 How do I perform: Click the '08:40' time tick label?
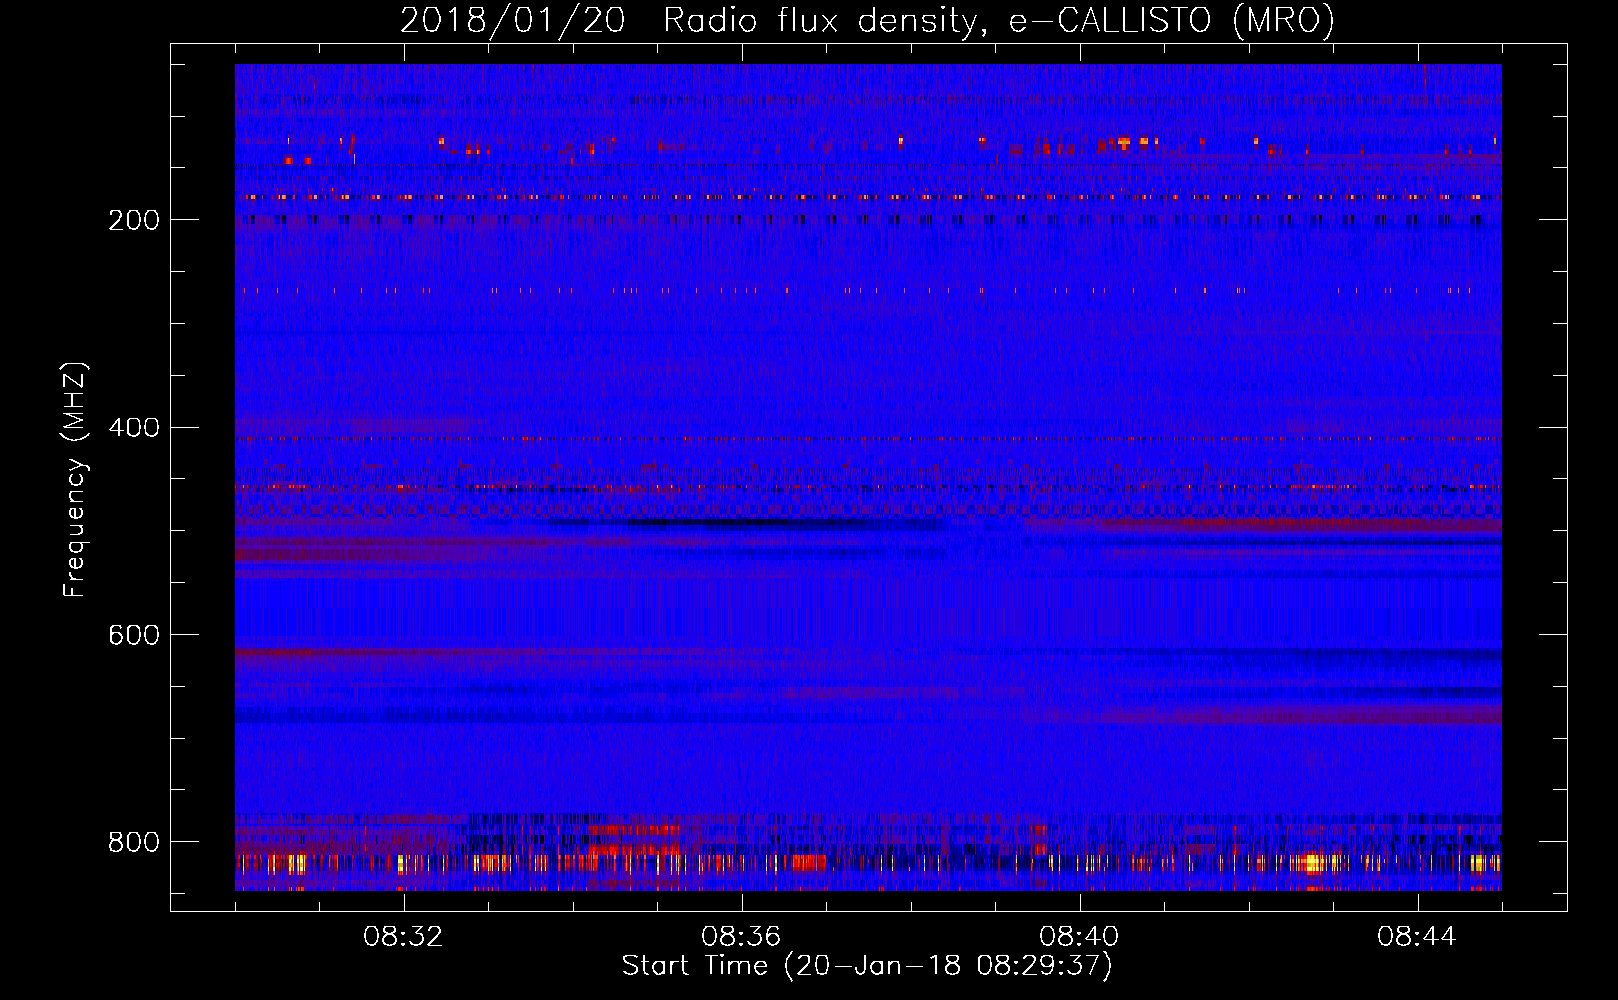(x=1079, y=937)
